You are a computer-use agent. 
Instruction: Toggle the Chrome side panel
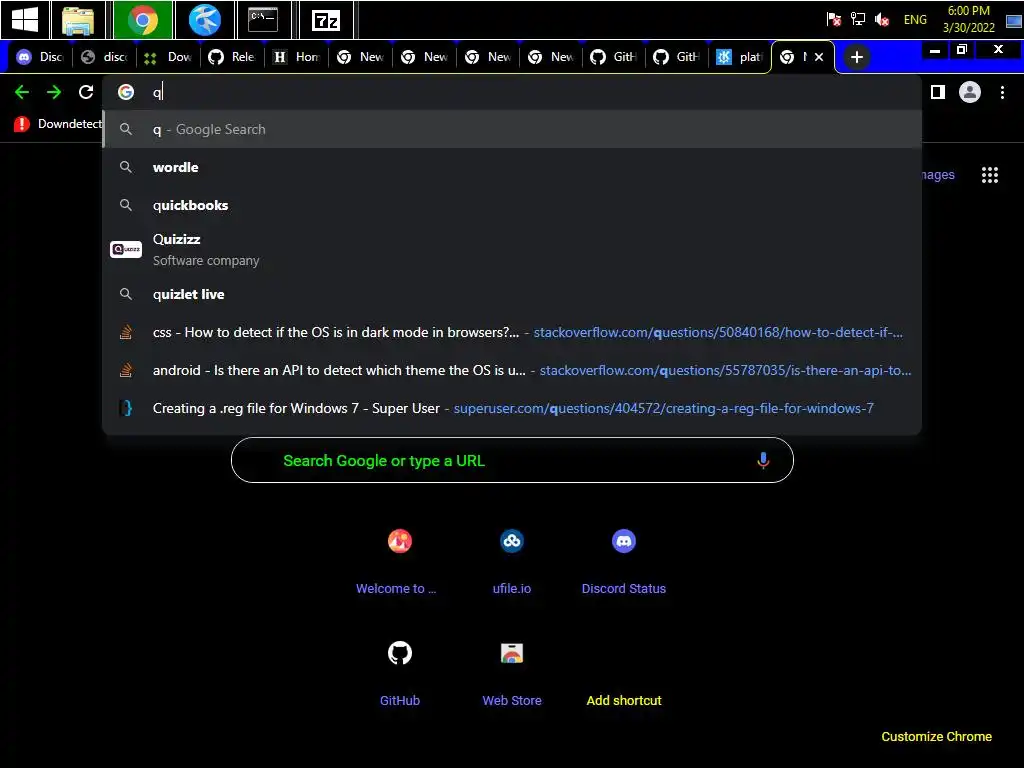(938, 92)
